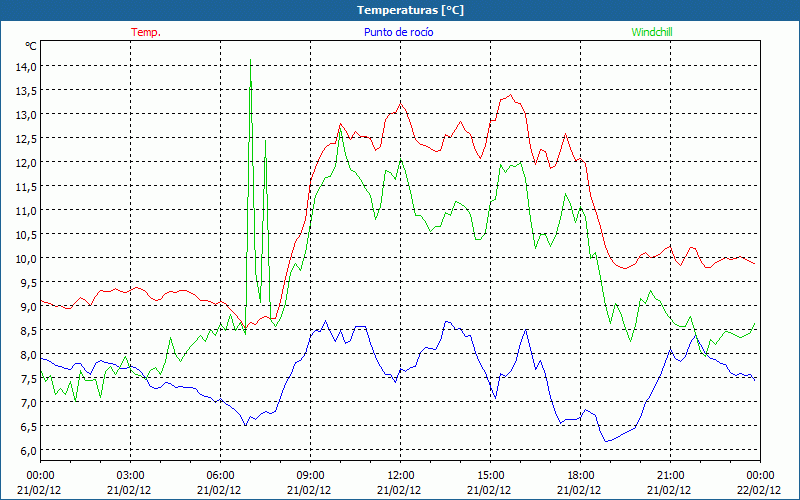Click the 21:00 time axis label
This screenshot has width=800, height=500.
(x=670, y=476)
